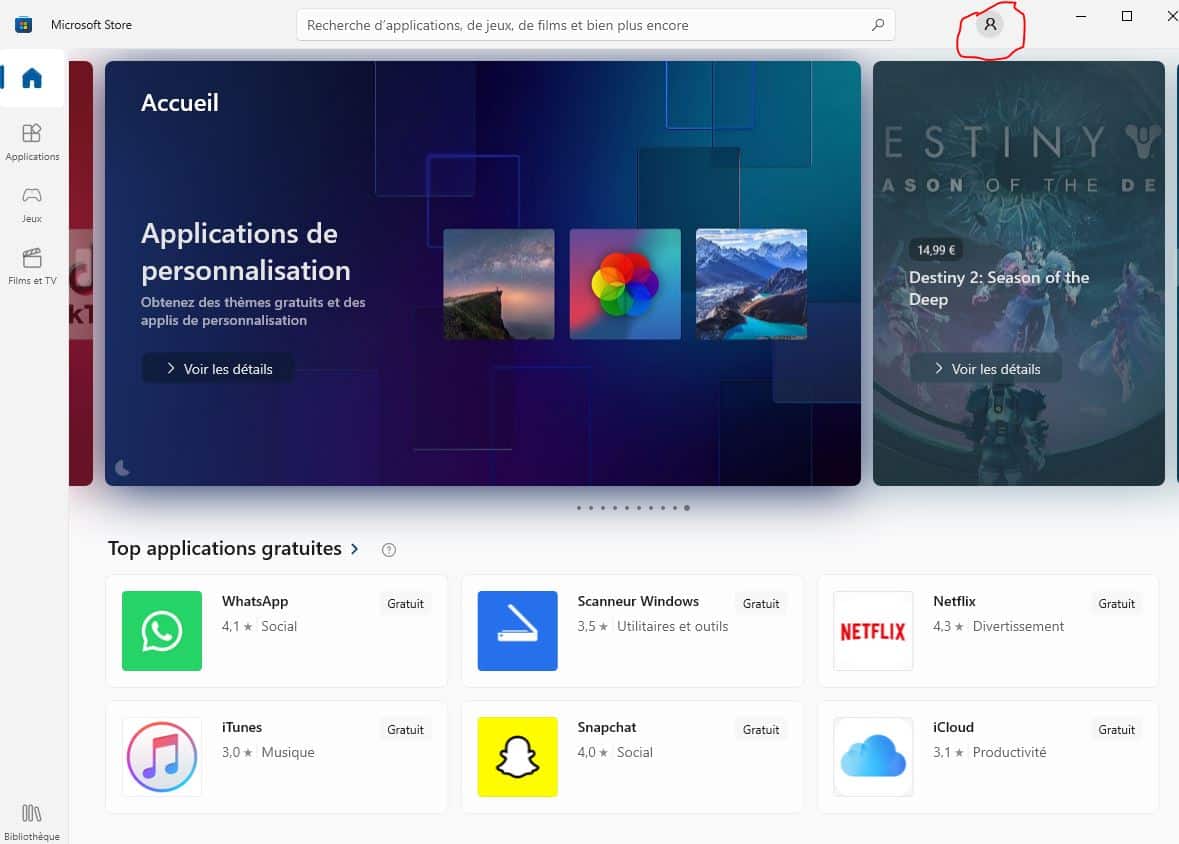Viewport: 1179px width, 844px height.
Task: Expand Top applications gratuites with chevron
Action: pyautogui.click(x=354, y=549)
